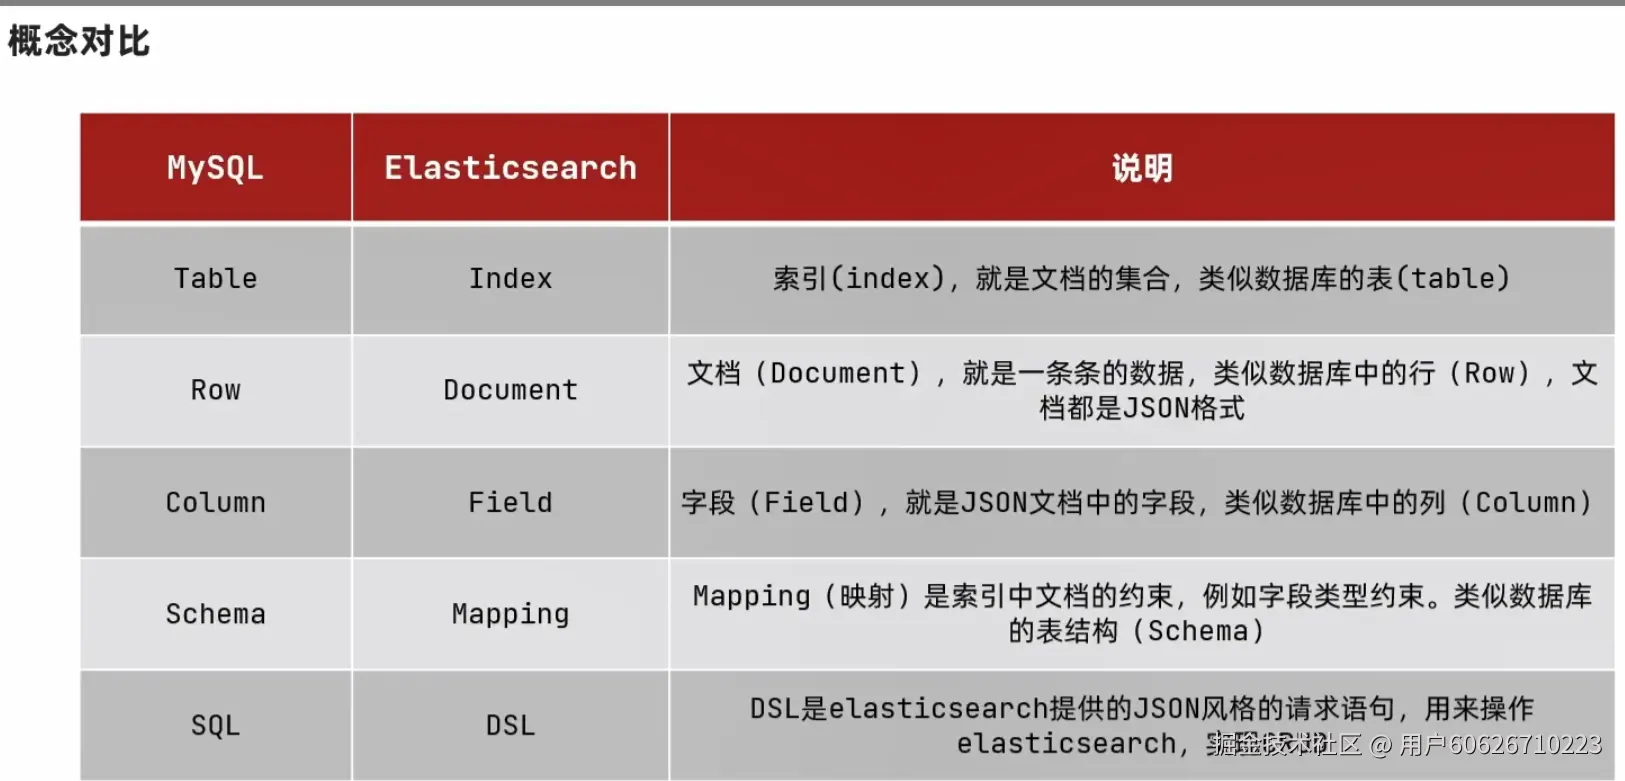Select the MySQL column header
Screen dimensions: 1625x781
point(216,167)
